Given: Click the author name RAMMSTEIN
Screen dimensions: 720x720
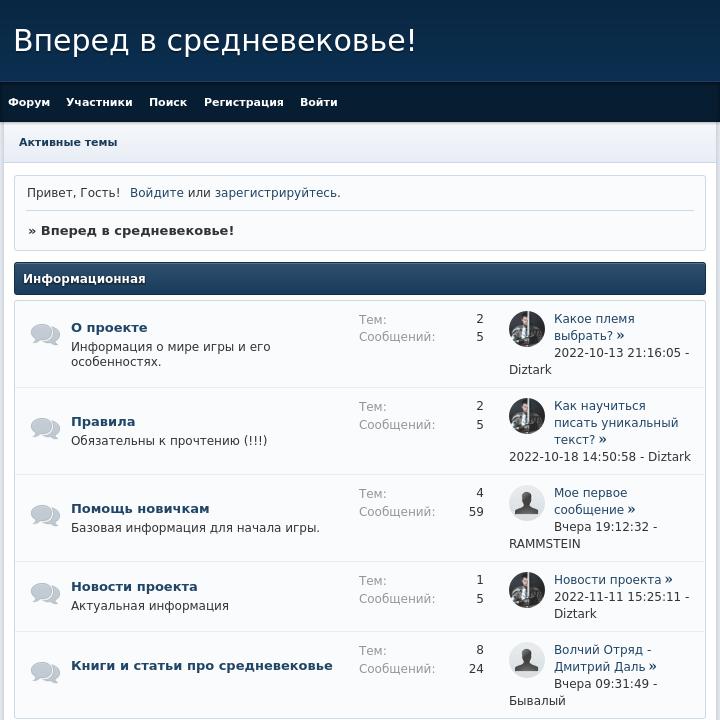Looking at the screenshot, I should (545, 544).
